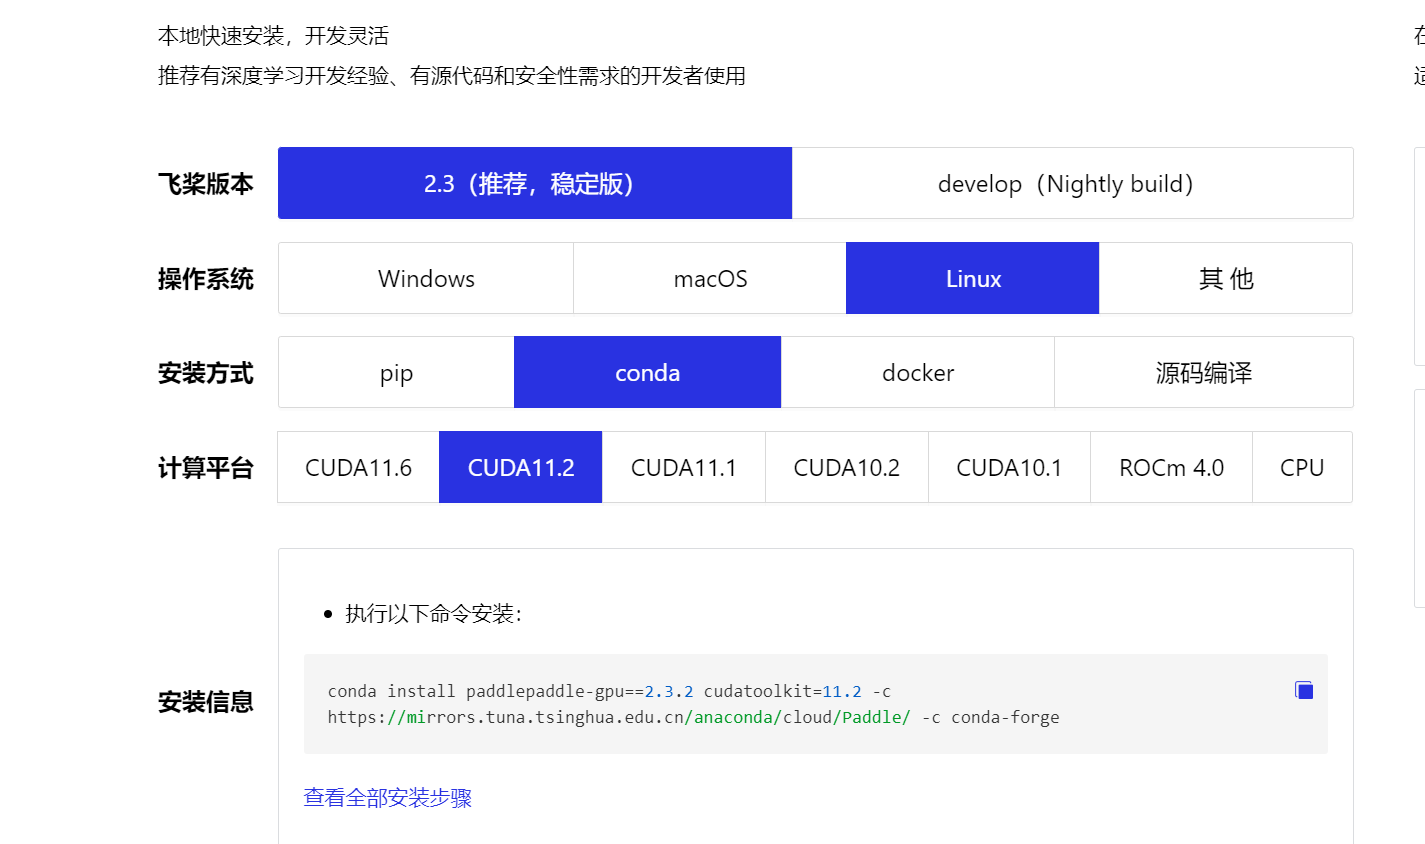Click the 执行以下命令安装 bullet text
The height and width of the screenshot is (844, 1425).
click(434, 613)
